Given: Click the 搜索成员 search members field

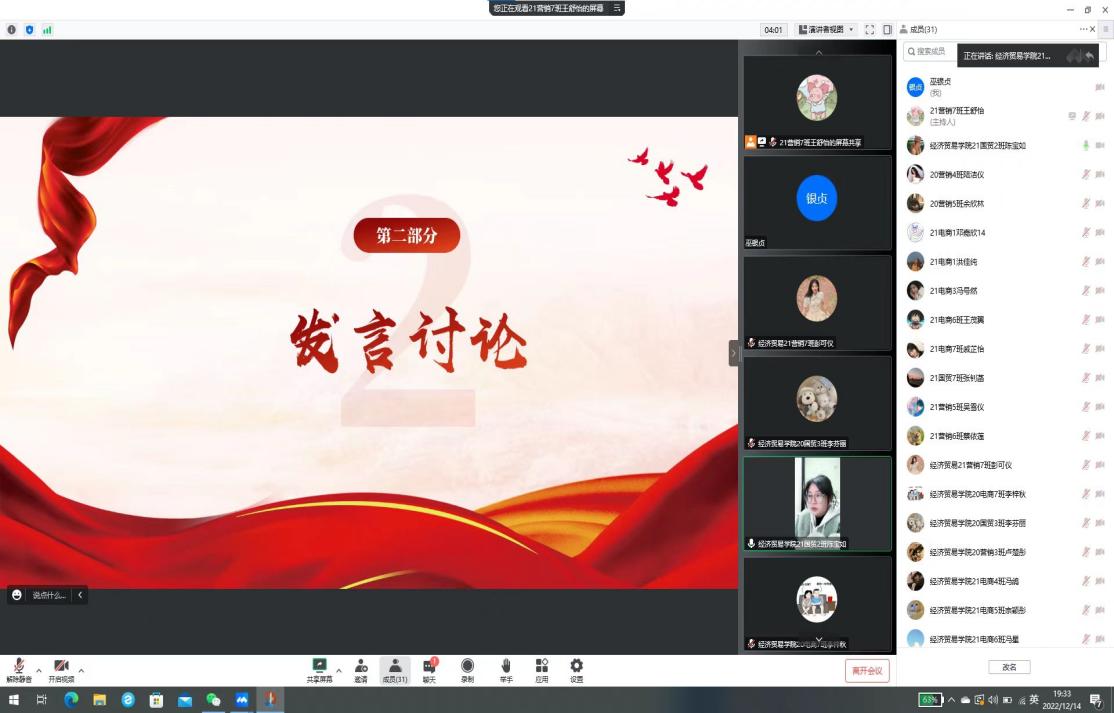Looking at the screenshot, I should click(x=930, y=51).
